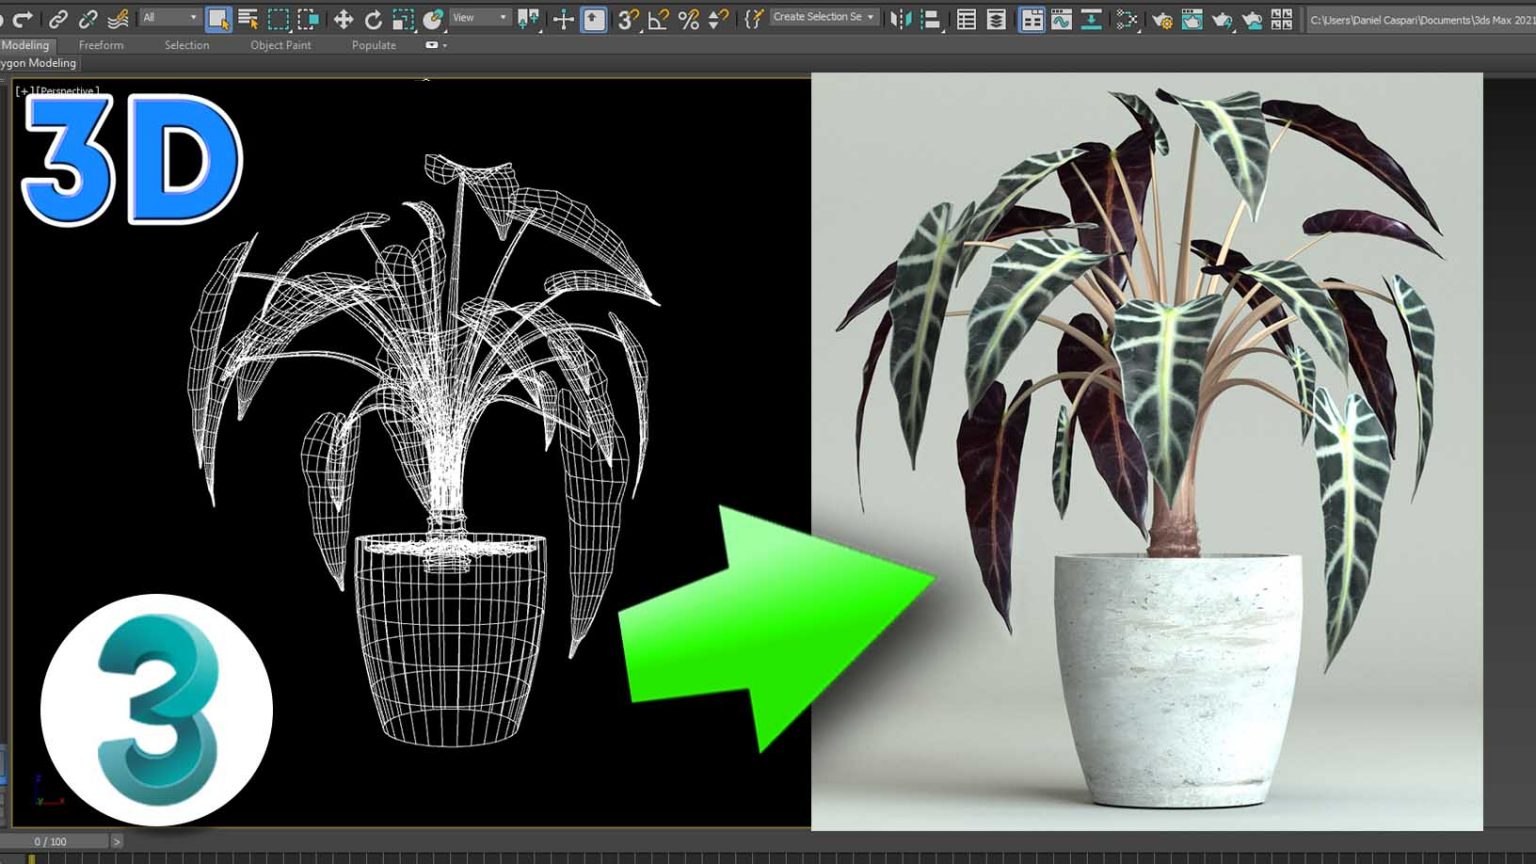Toggle the Percent Snap button

pyautogui.click(x=688, y=18)
